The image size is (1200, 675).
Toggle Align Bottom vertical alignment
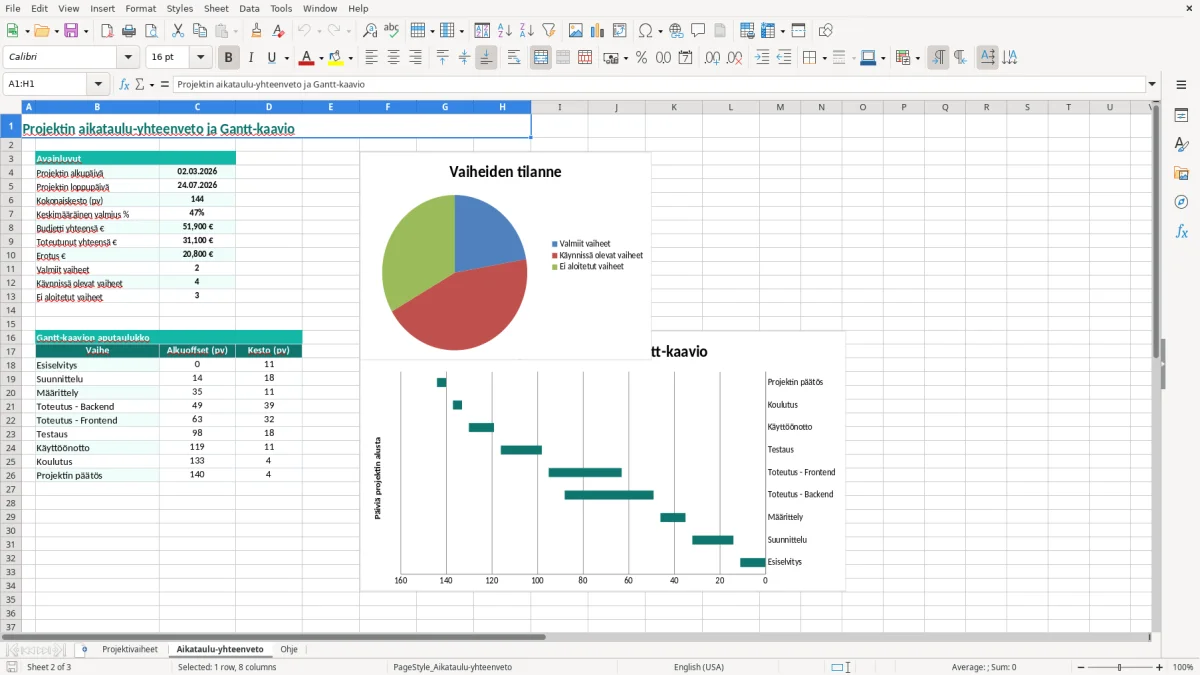[486, 58]
